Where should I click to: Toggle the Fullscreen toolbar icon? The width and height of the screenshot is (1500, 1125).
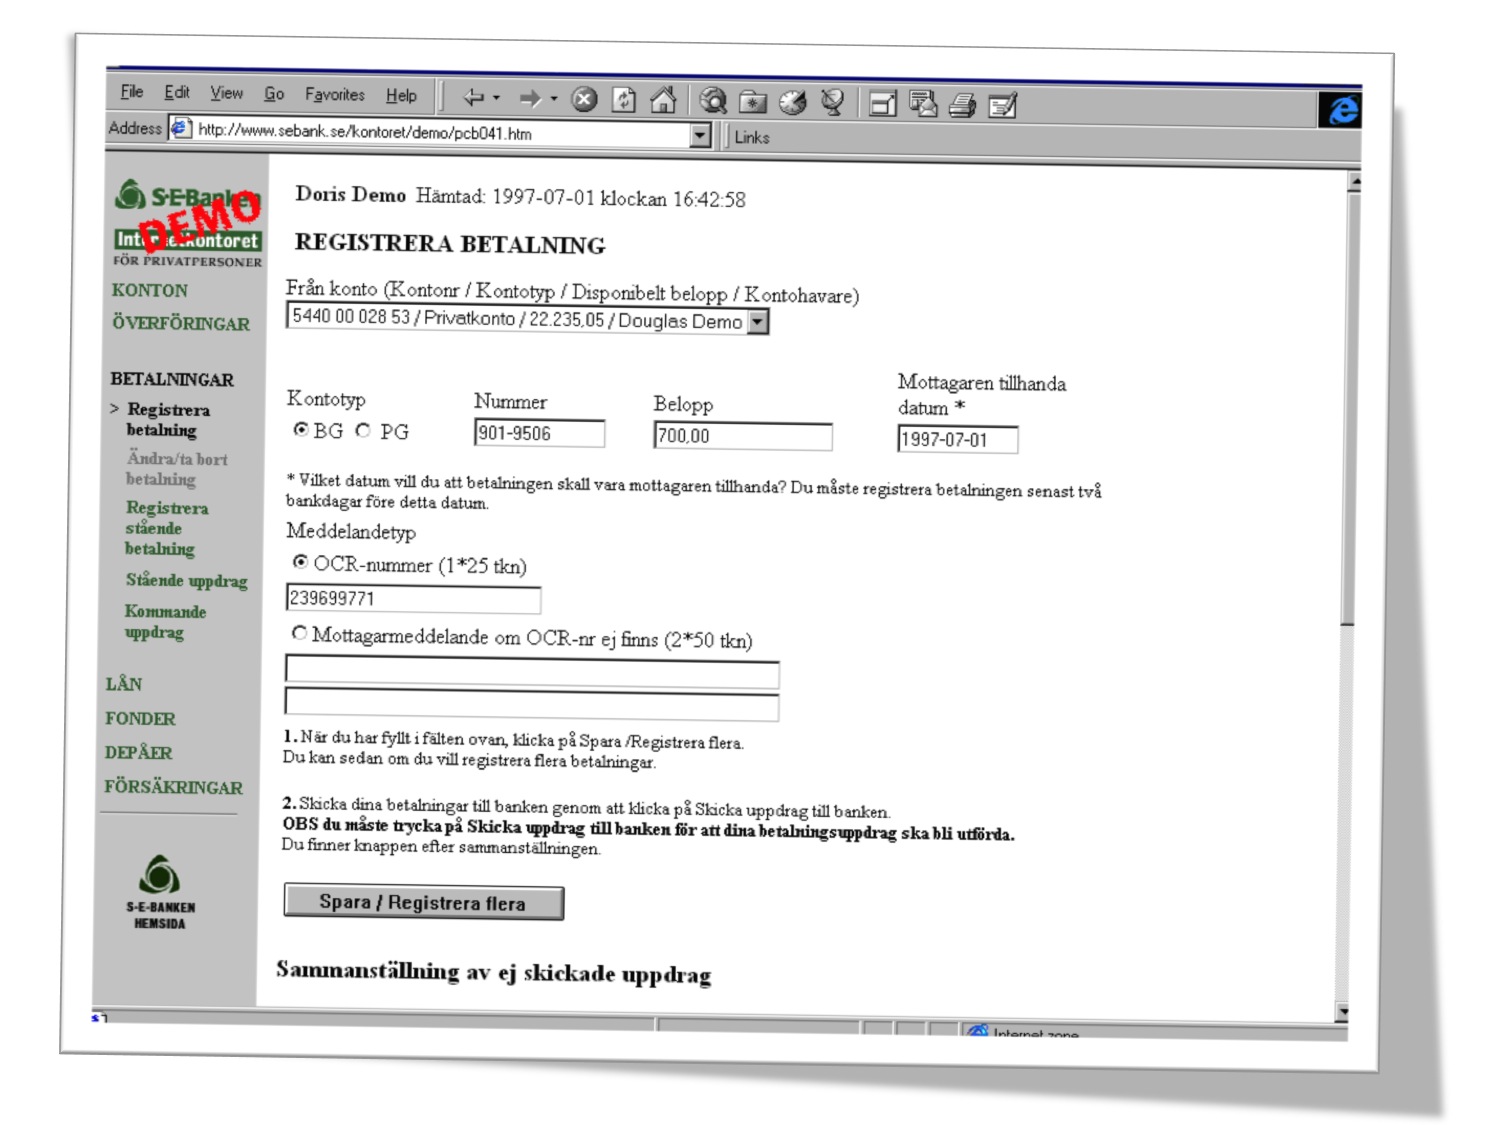[882, 104]
